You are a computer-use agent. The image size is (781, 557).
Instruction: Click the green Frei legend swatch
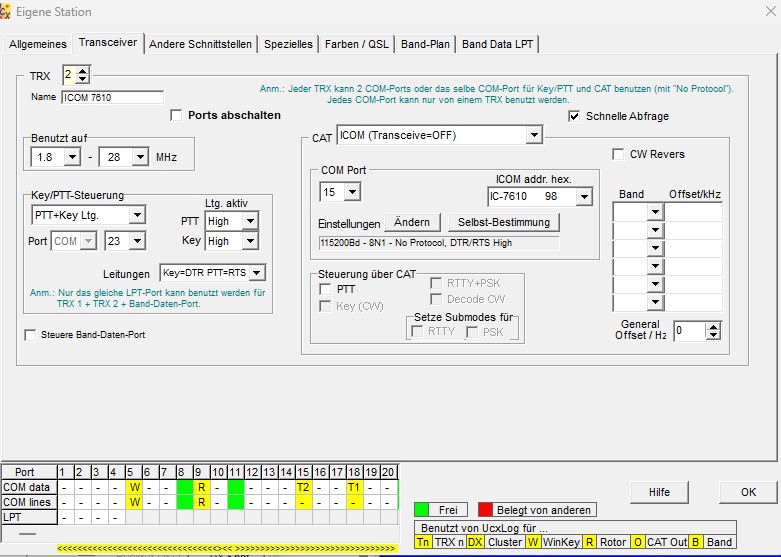click(x=423, y=510)
